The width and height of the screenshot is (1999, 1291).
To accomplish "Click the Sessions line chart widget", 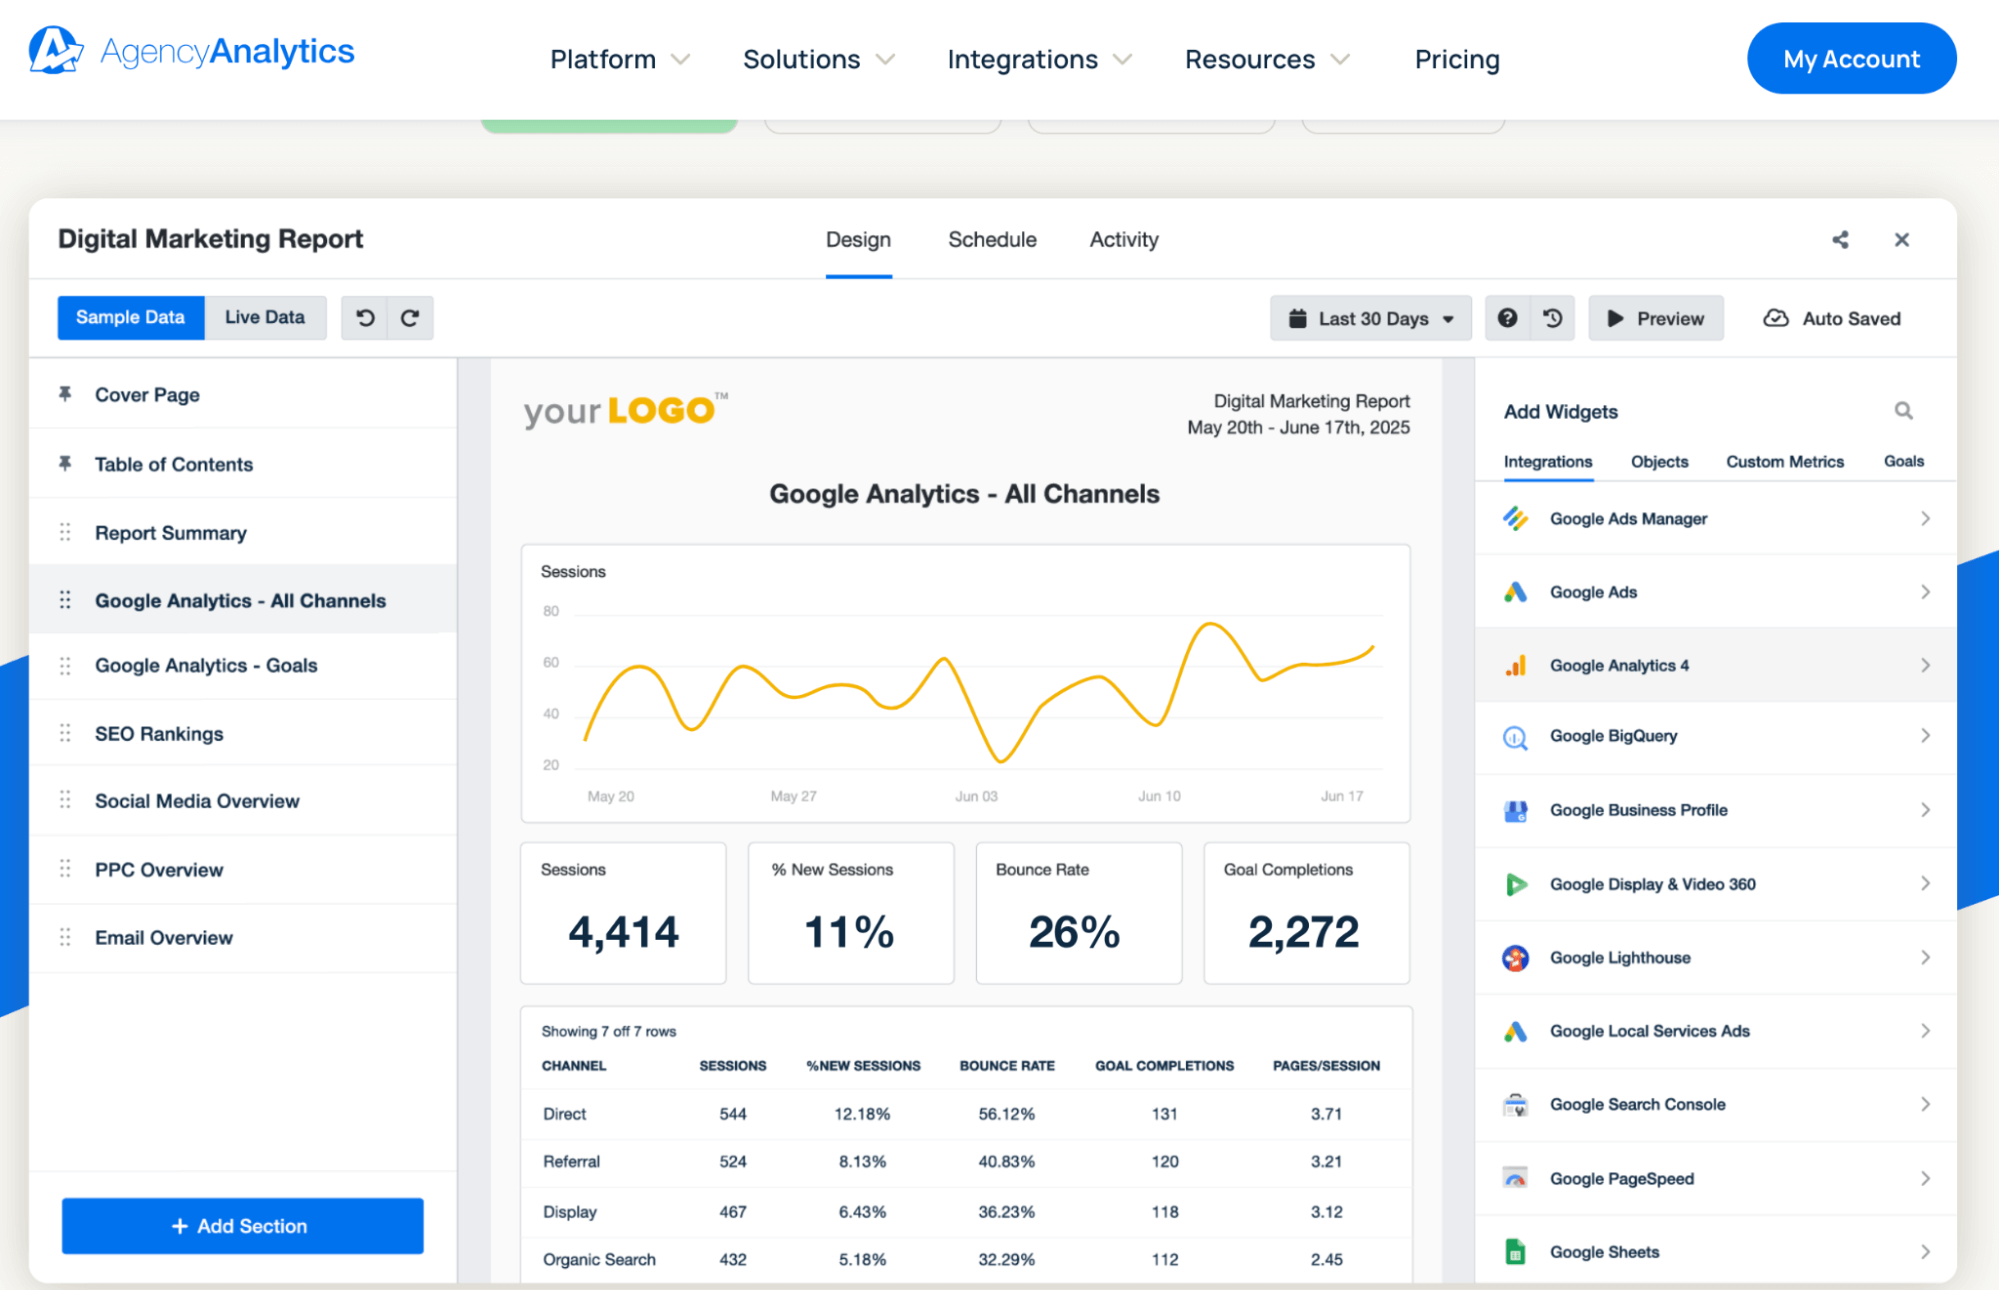I will [x=965, y=684].
